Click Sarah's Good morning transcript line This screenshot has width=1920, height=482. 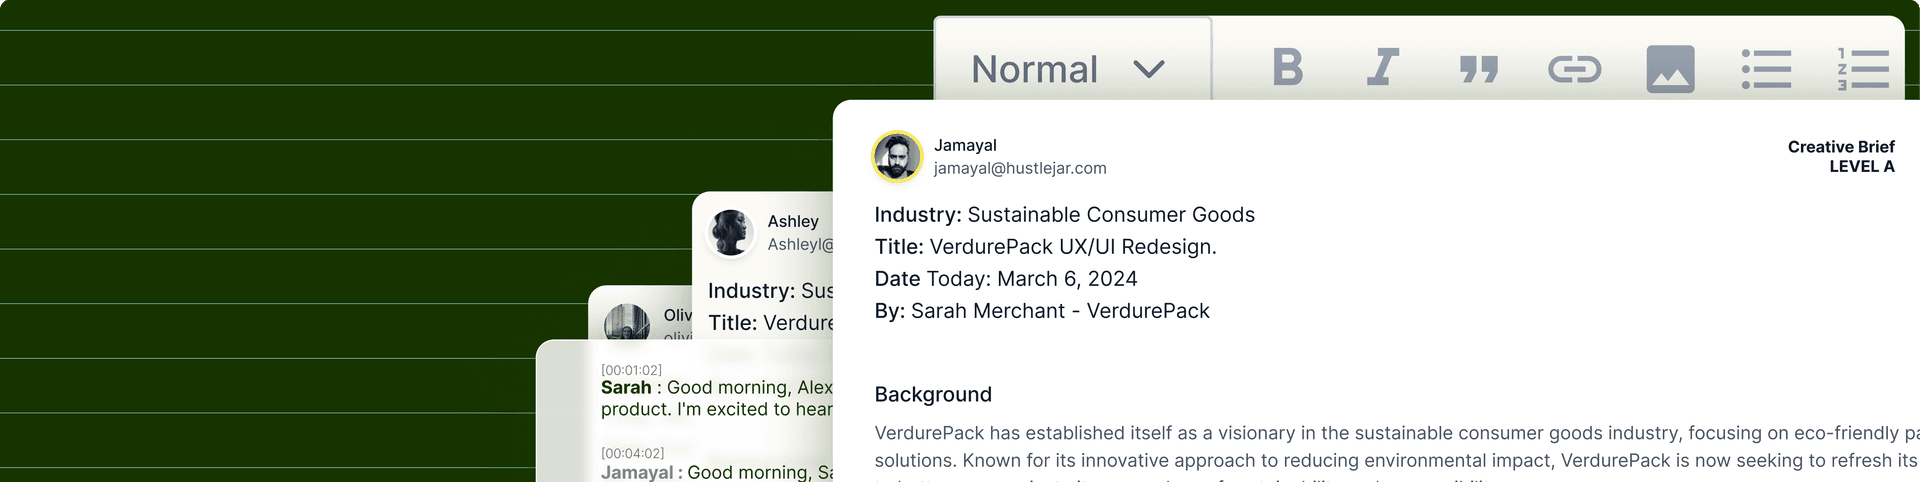tap(716, 398)
